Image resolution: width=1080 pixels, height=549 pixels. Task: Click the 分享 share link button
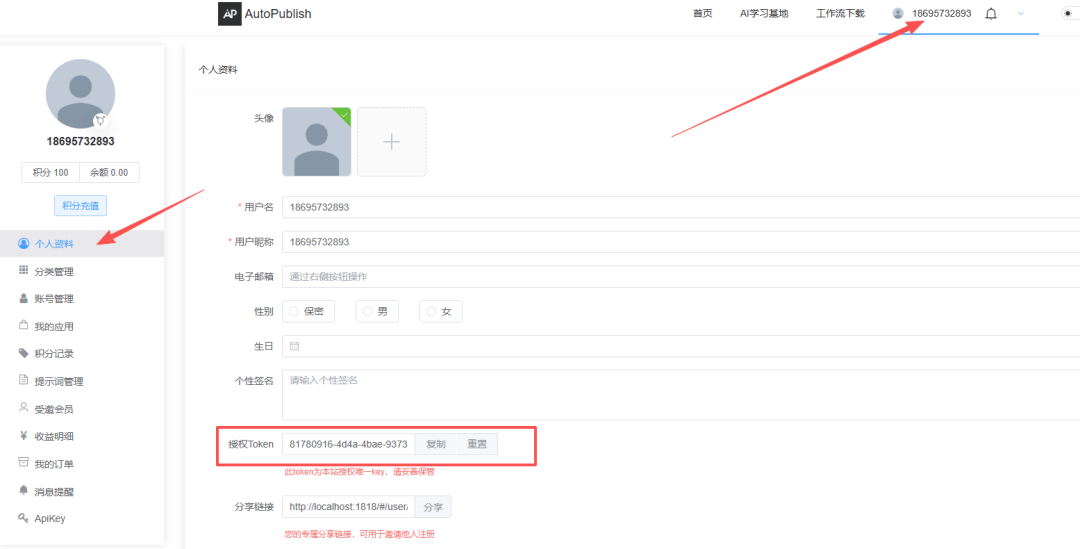point(433,507)
